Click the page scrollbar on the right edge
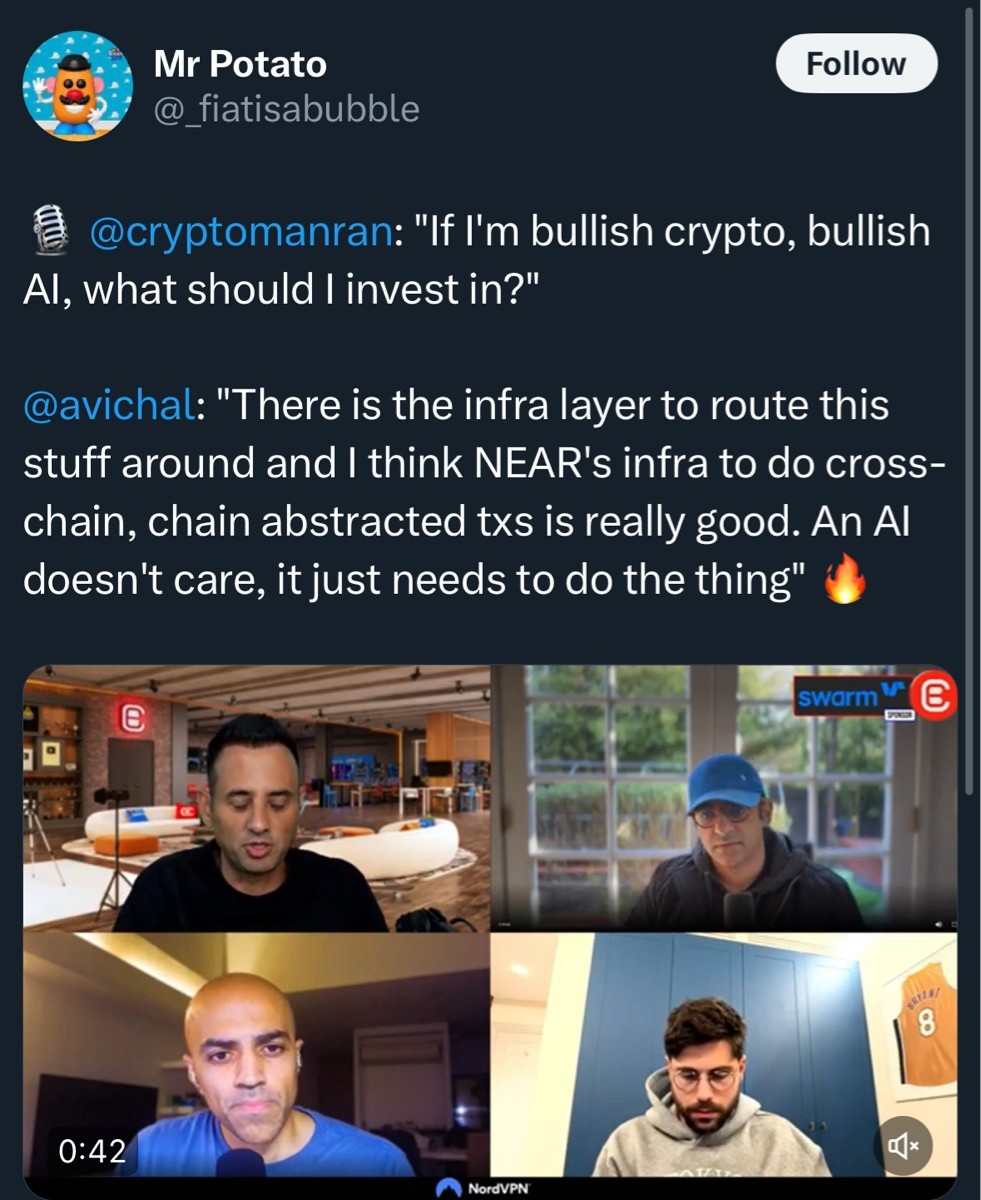Image resolution: width=981 pixels, height=1200 pixels. (x=969, y=400)
